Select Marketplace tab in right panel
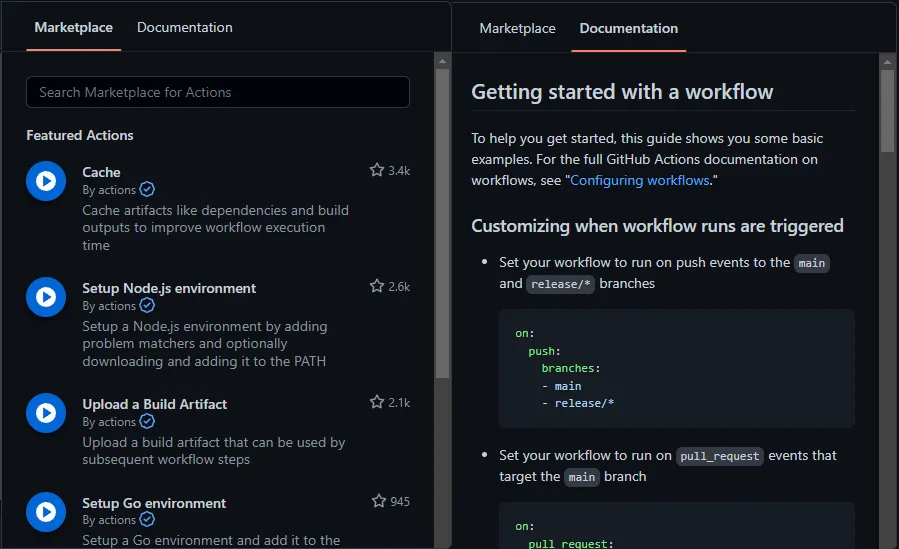Image resolution: width=899 pixels, height=549 pixels. [517, 29]
